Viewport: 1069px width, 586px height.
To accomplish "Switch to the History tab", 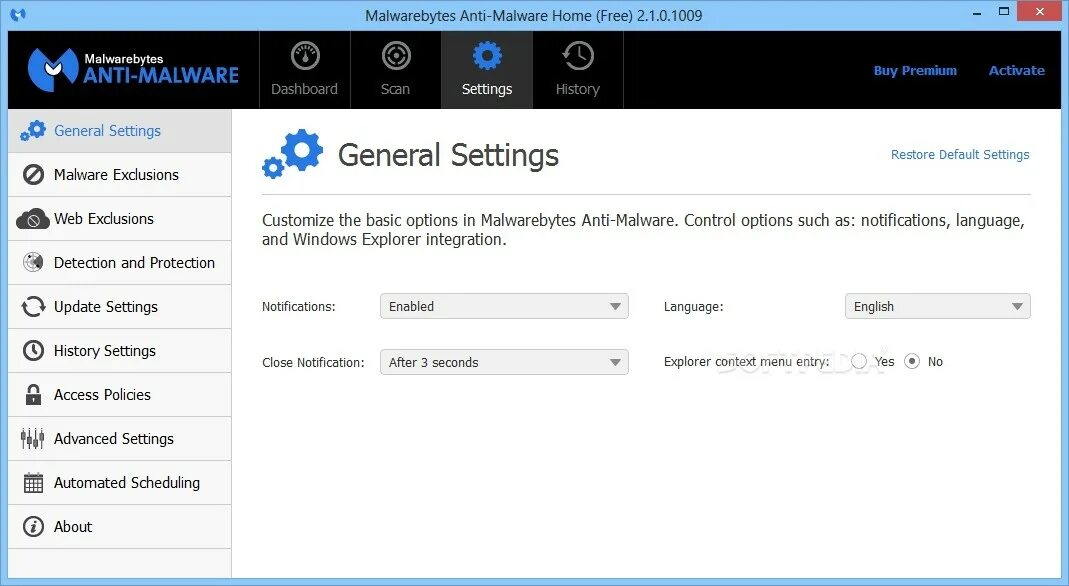I will click(x=578, y=70).
